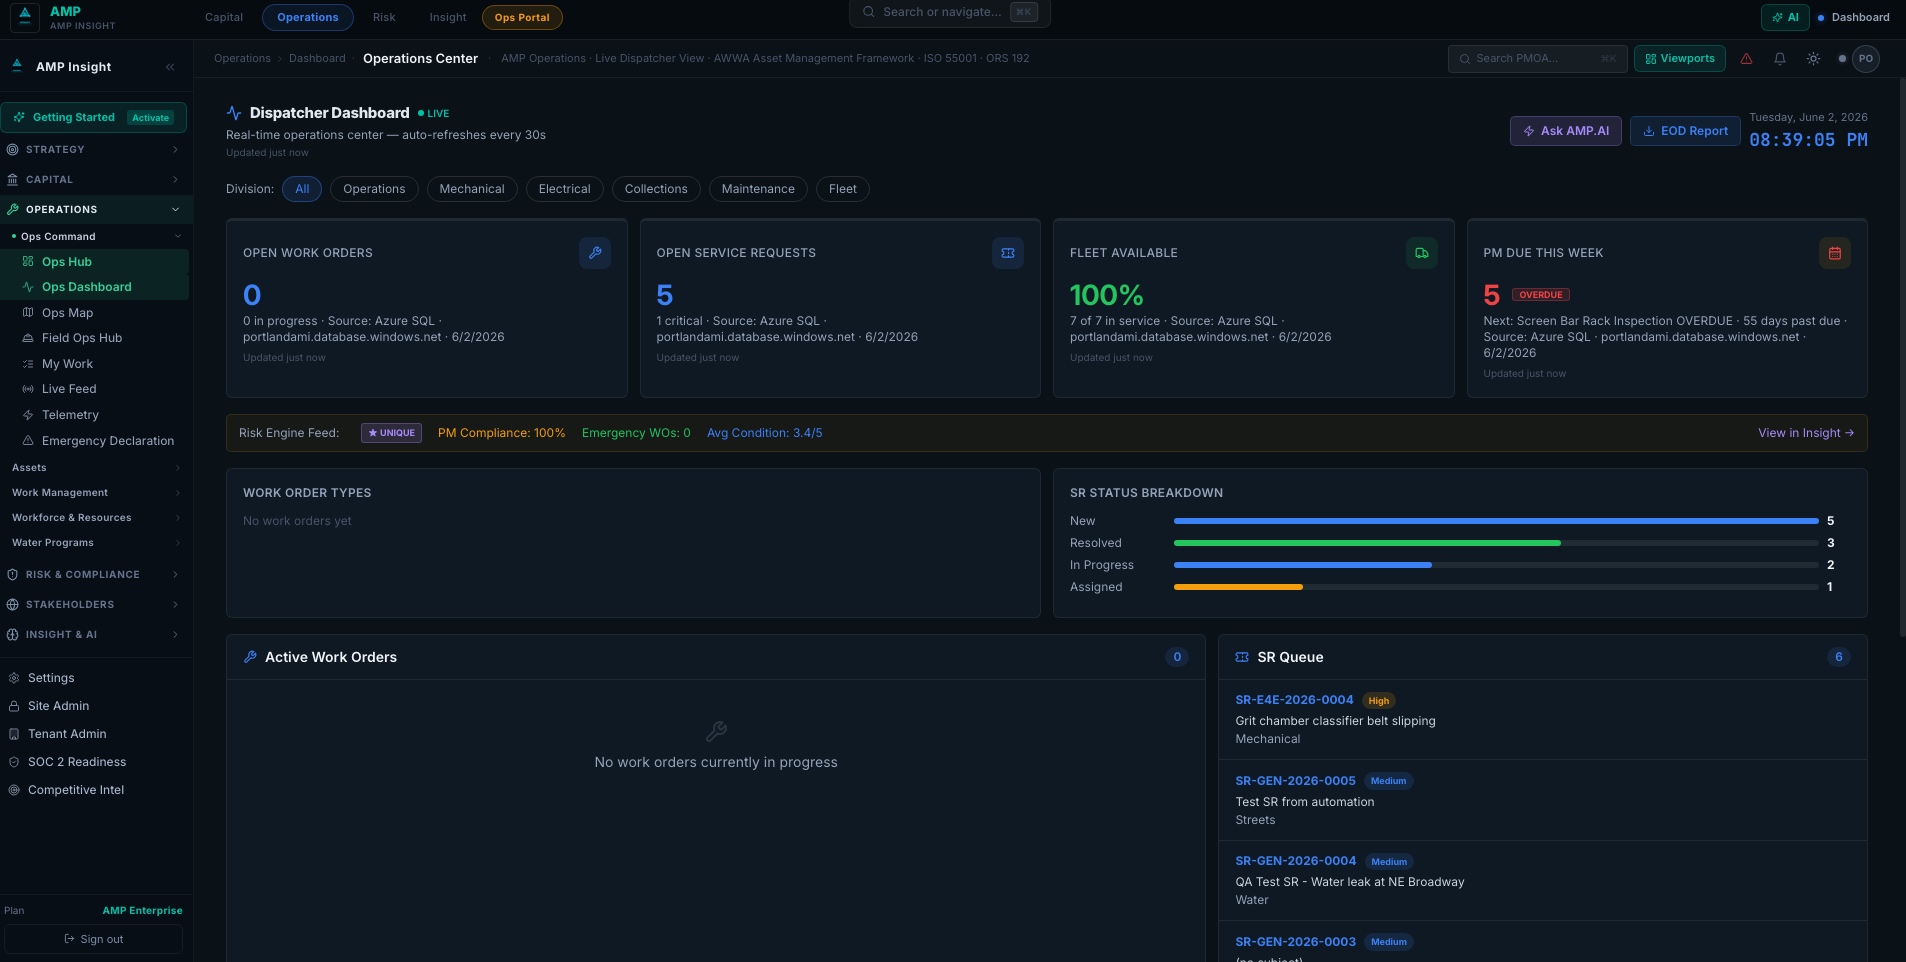Click the Stakeholders globe icon

(13, 605)
